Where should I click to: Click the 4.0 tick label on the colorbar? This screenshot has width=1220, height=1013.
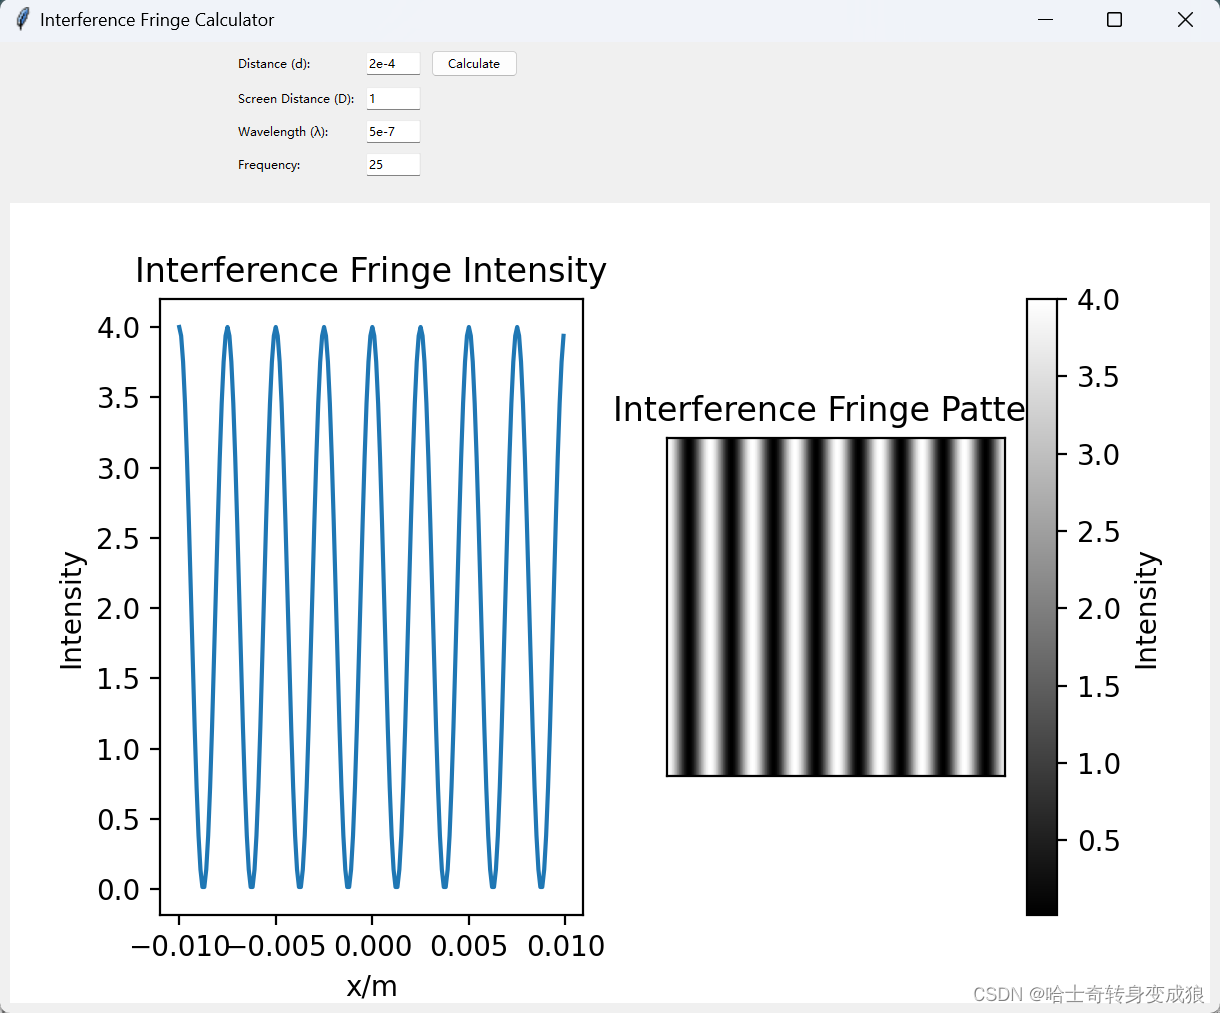click(1098, 300)
